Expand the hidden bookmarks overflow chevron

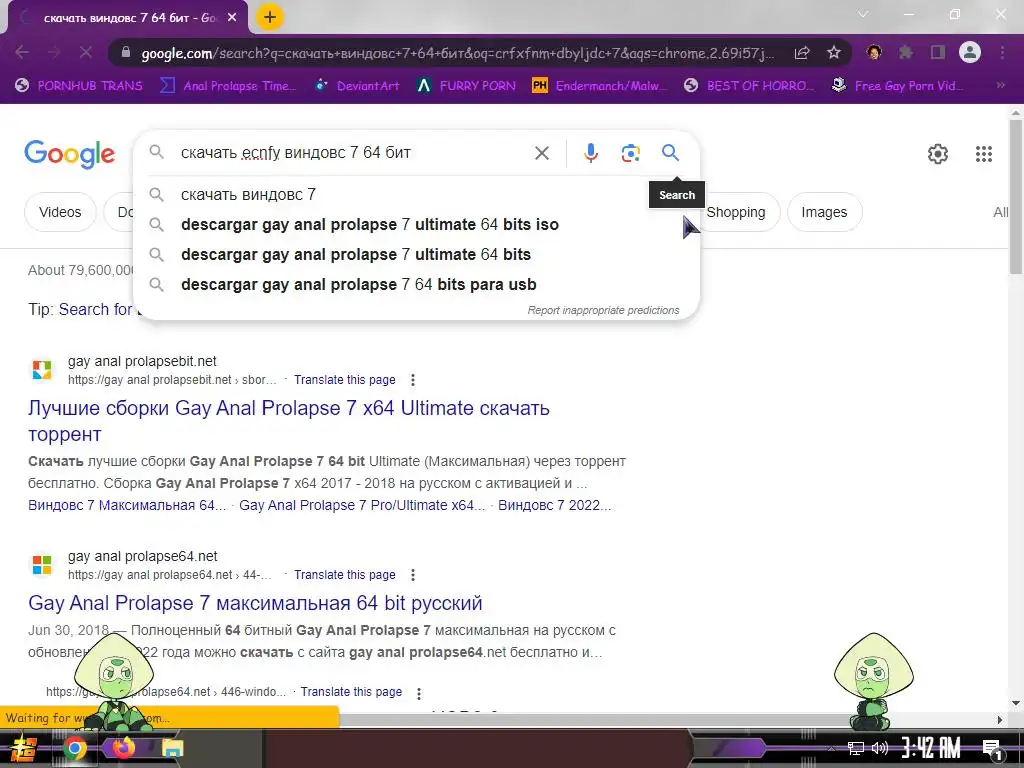[x=1000, y=85]
